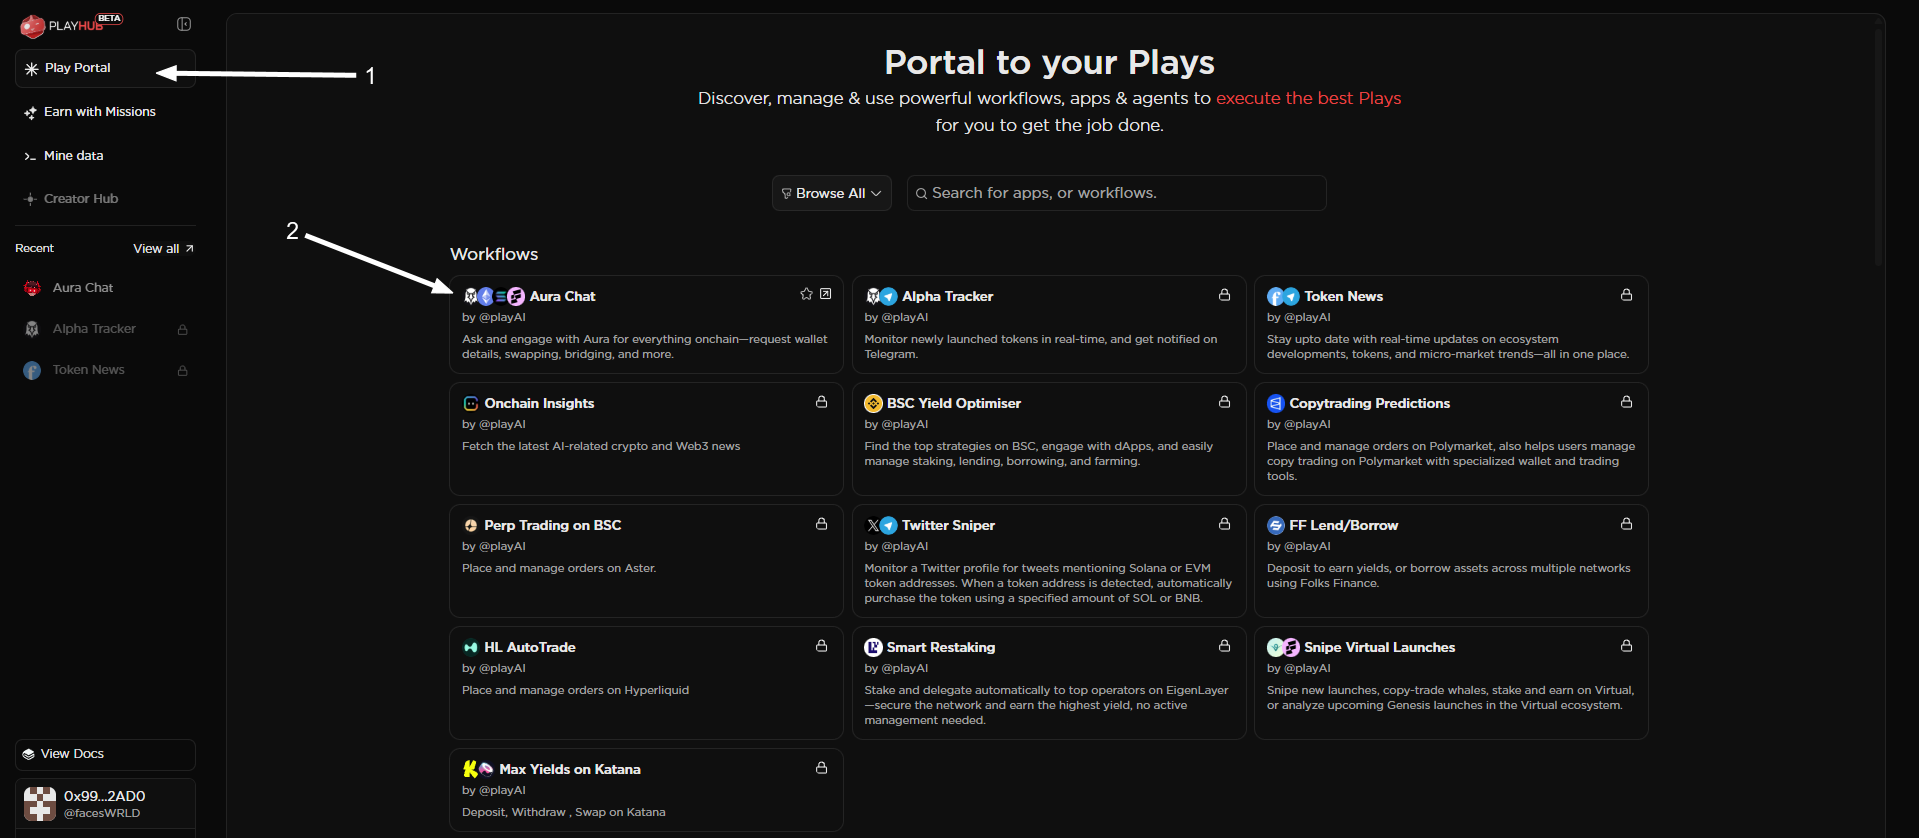The image size is (1919, 838).
Task: Click wallet profile 0x99...2AD0
Action: pos(105,803)
